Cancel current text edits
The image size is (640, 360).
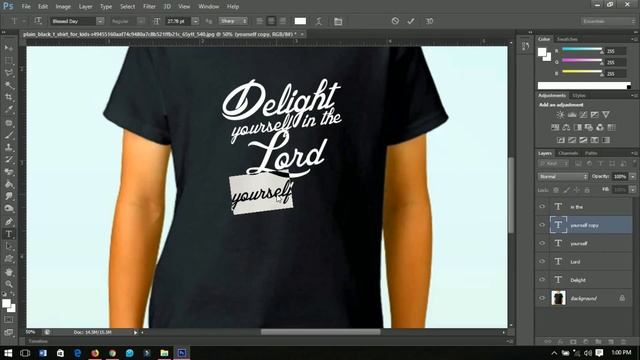coord(395,21)
